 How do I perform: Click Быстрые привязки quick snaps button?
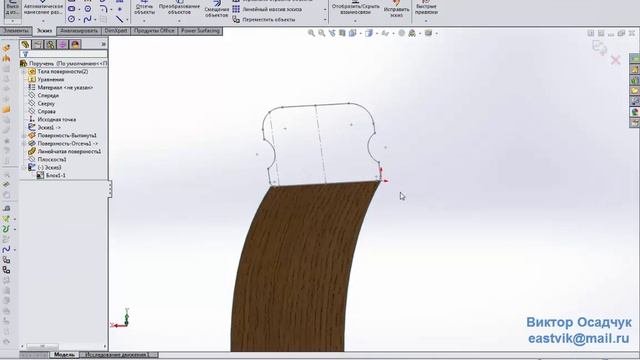point(426,7)
